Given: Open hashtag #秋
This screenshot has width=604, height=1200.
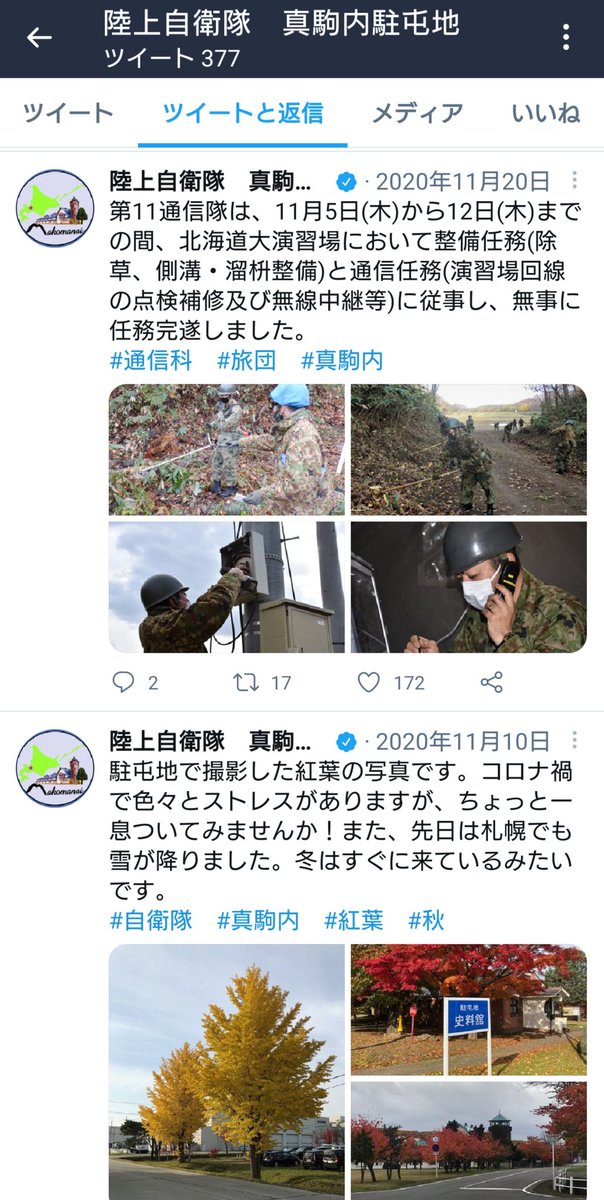Looking at the screenshot, I should coord(426,920).
